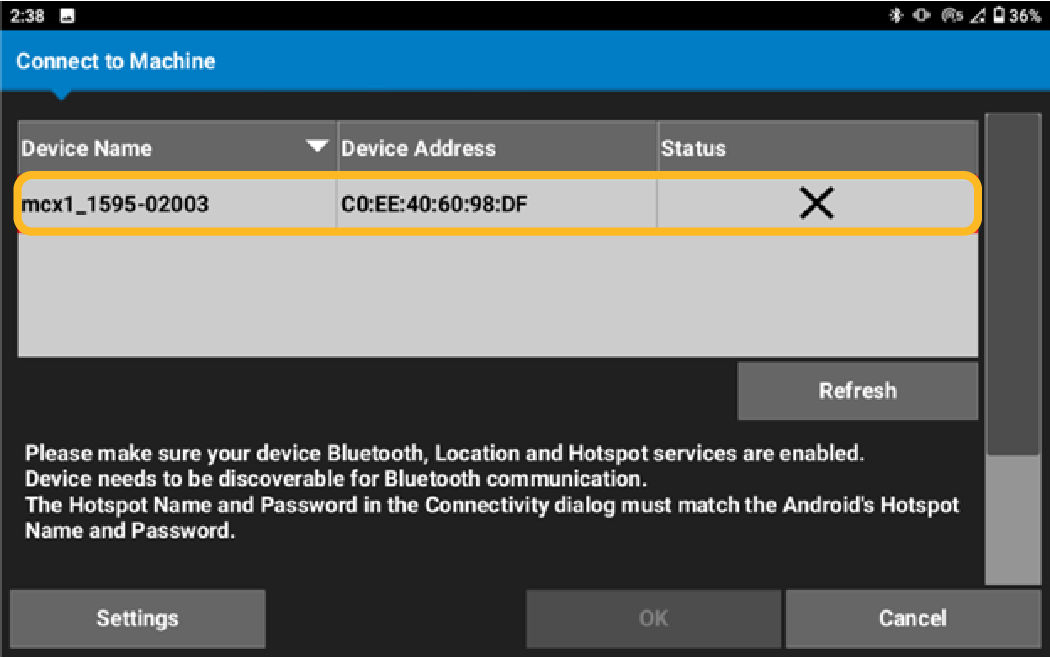Tap the image notification icon beside clock
Image resolution: width=1050 pixels, height=658 pixels.
point(67,16)
